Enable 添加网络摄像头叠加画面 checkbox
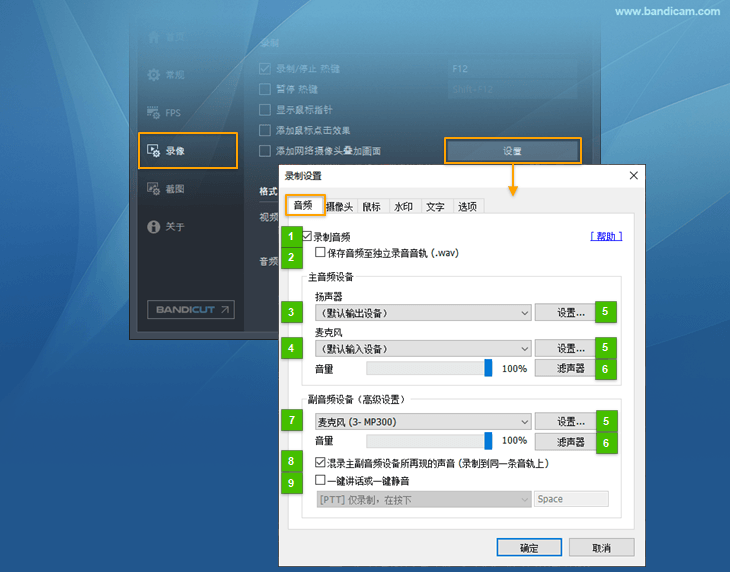The width and height of the screenshot is (730, 572). coord(265,151)
